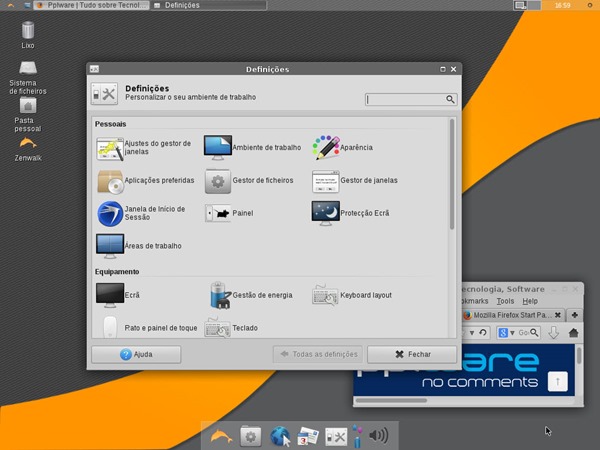Click the Fechar button
The image size is (600, 450).
coord(412,354)
